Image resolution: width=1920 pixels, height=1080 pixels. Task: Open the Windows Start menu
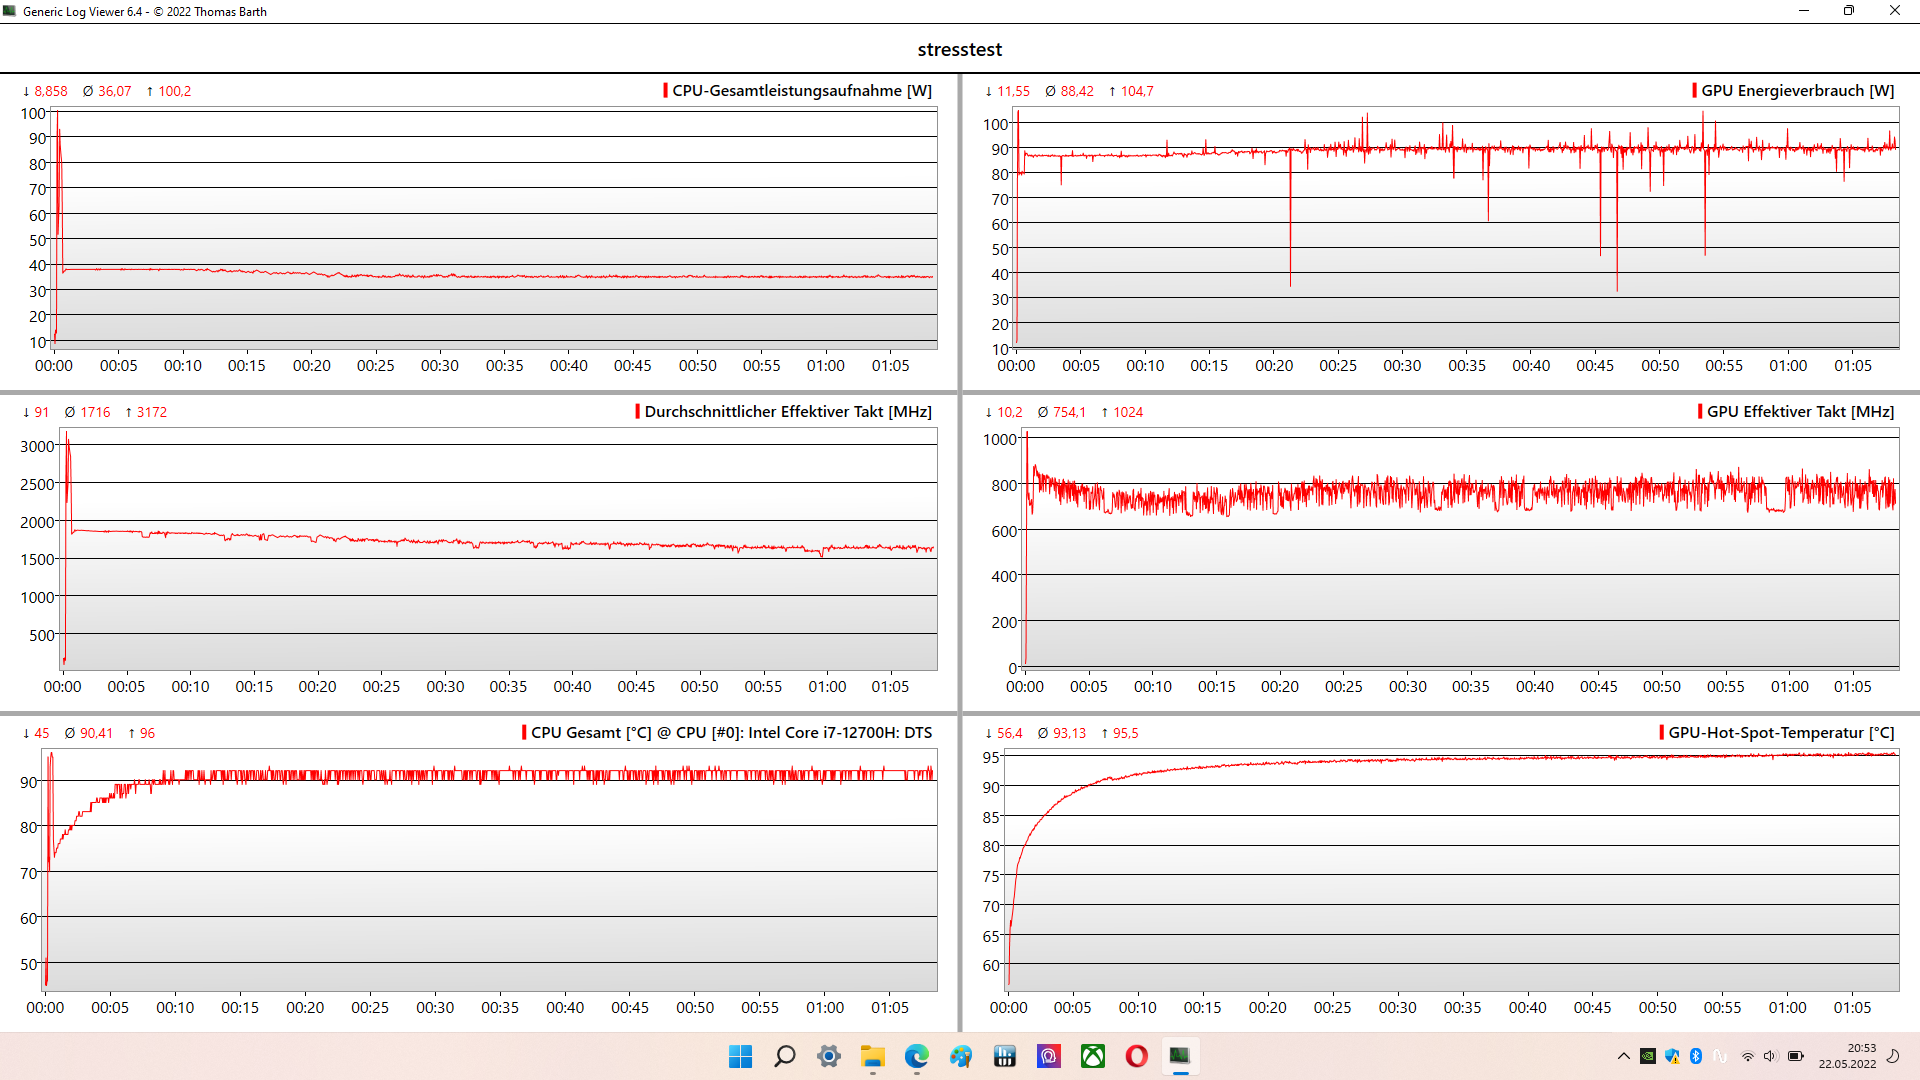pos(740,1056)
